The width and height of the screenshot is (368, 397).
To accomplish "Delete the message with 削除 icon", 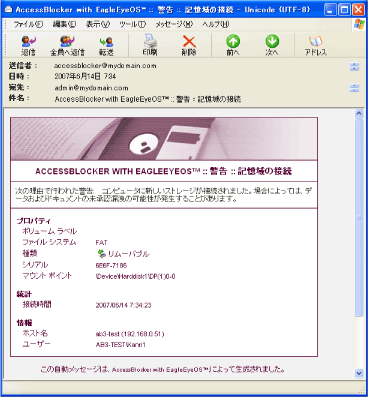I will point(189,45).
